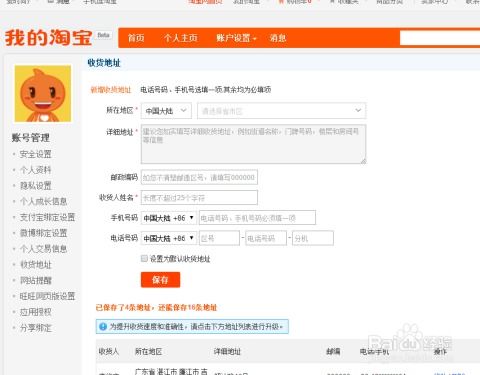Screen dimensions: 480x375
Task: Click the 区号 area code field
Action: coord(219,238)
